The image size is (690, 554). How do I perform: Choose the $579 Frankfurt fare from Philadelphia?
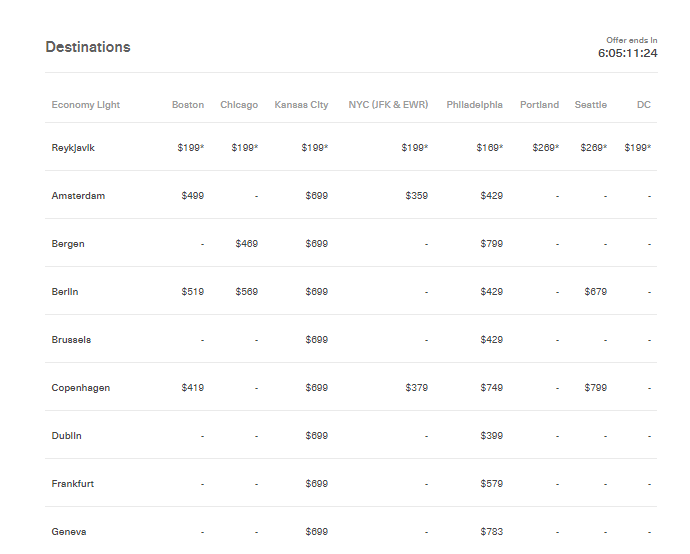coord(491,484)
